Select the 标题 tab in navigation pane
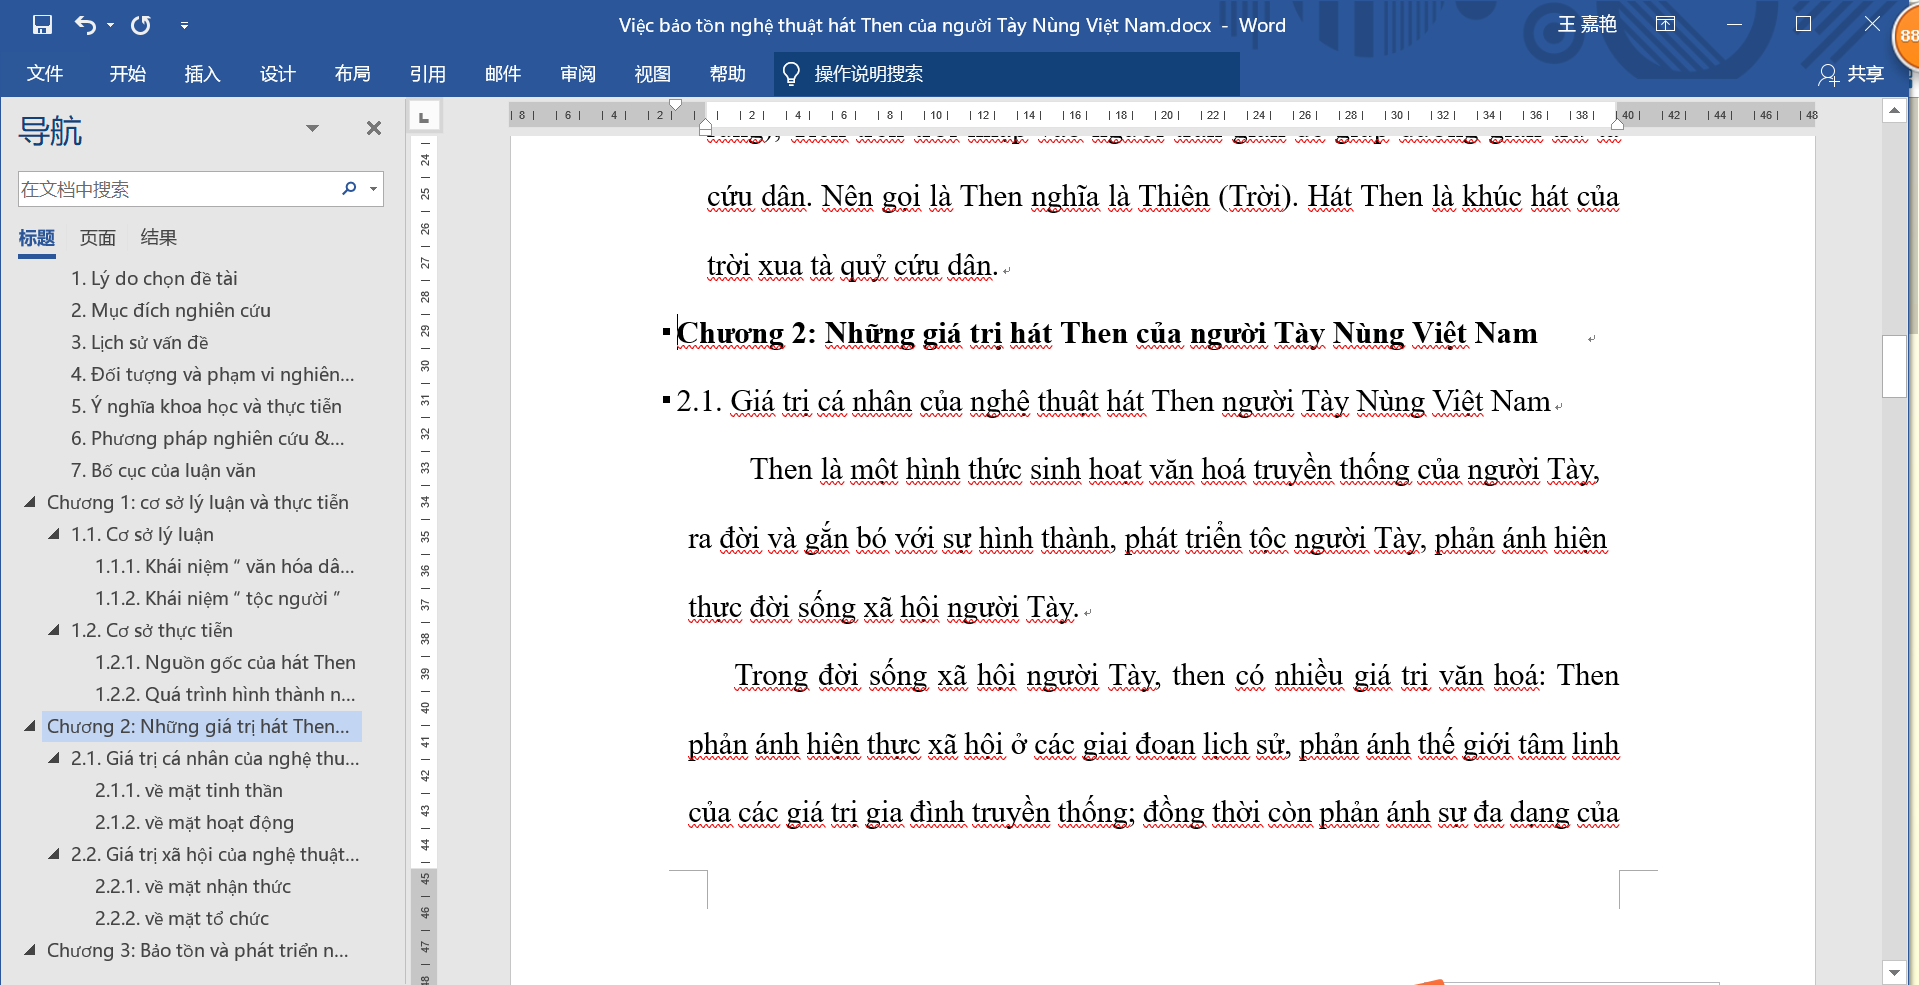The height and width of the screenshot is (985, 1919). 37,238
